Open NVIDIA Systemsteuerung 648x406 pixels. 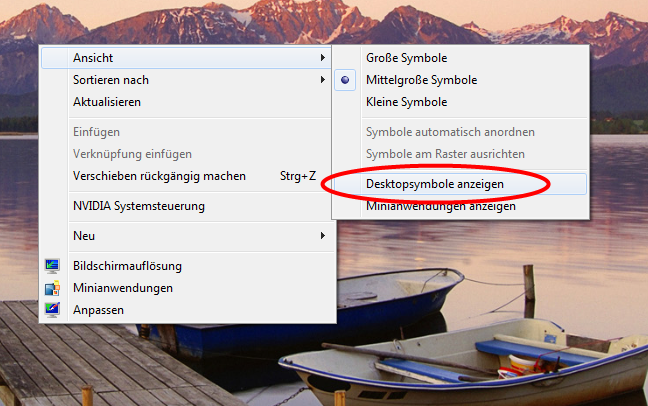point(186,206)
